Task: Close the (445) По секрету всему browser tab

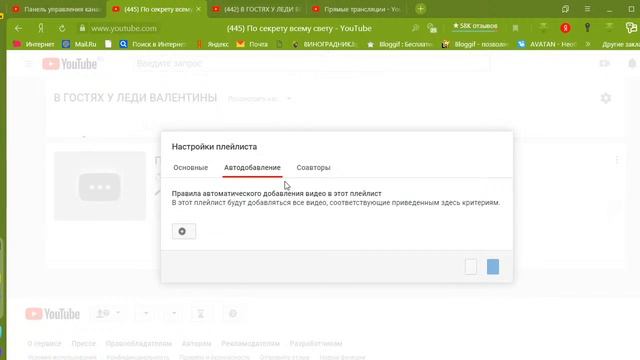Action: pos(198,9)
